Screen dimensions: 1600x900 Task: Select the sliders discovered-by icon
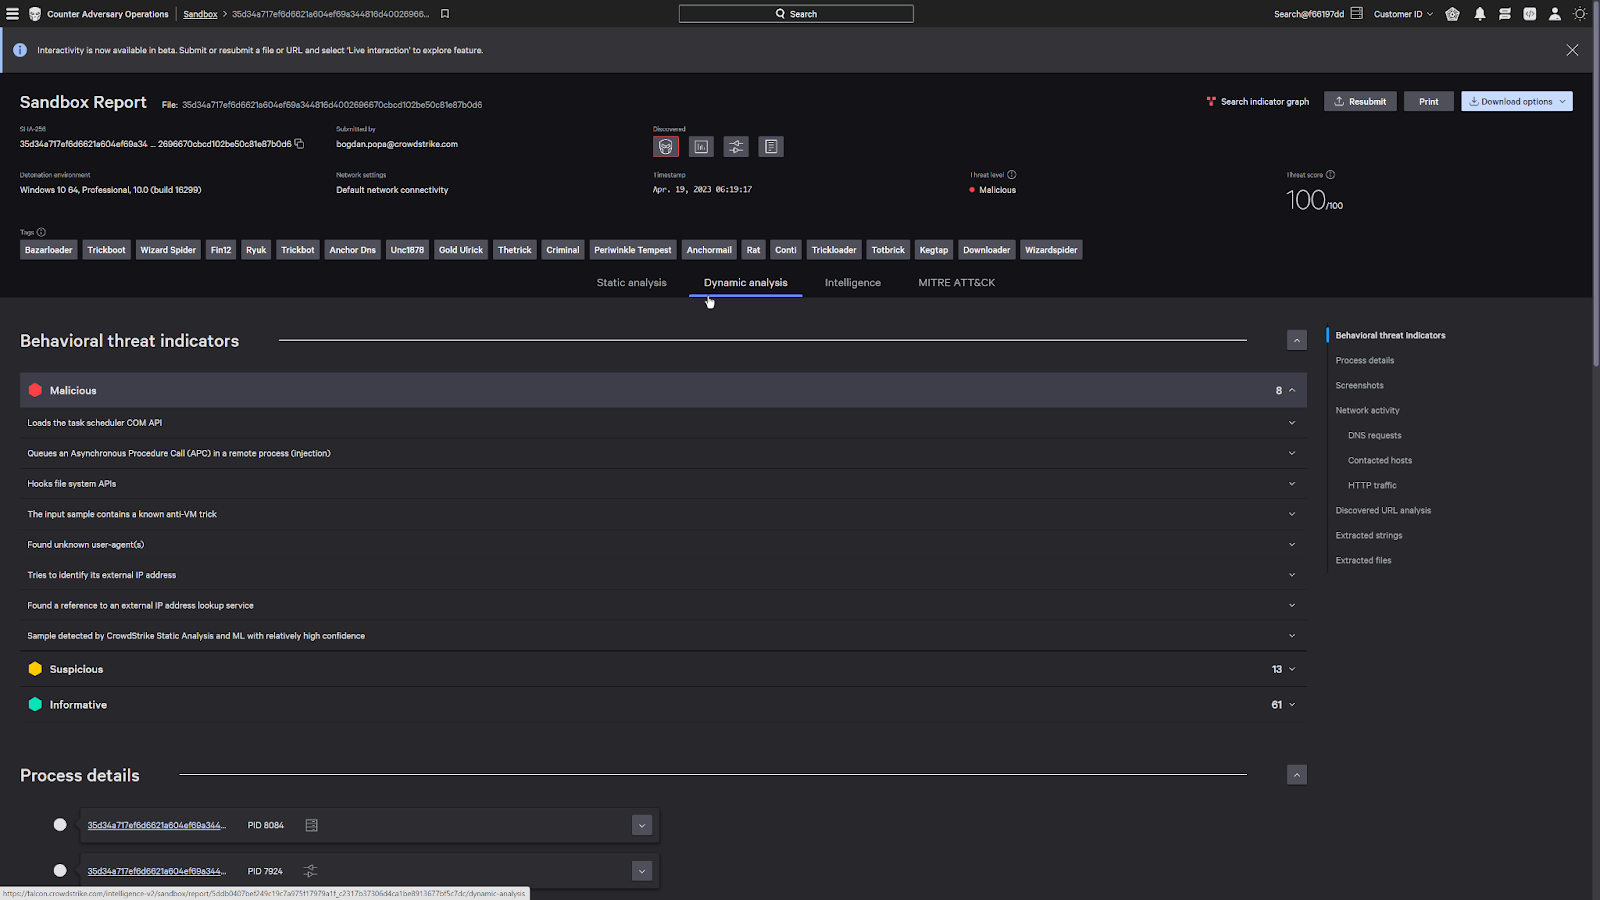click(736, 147)
